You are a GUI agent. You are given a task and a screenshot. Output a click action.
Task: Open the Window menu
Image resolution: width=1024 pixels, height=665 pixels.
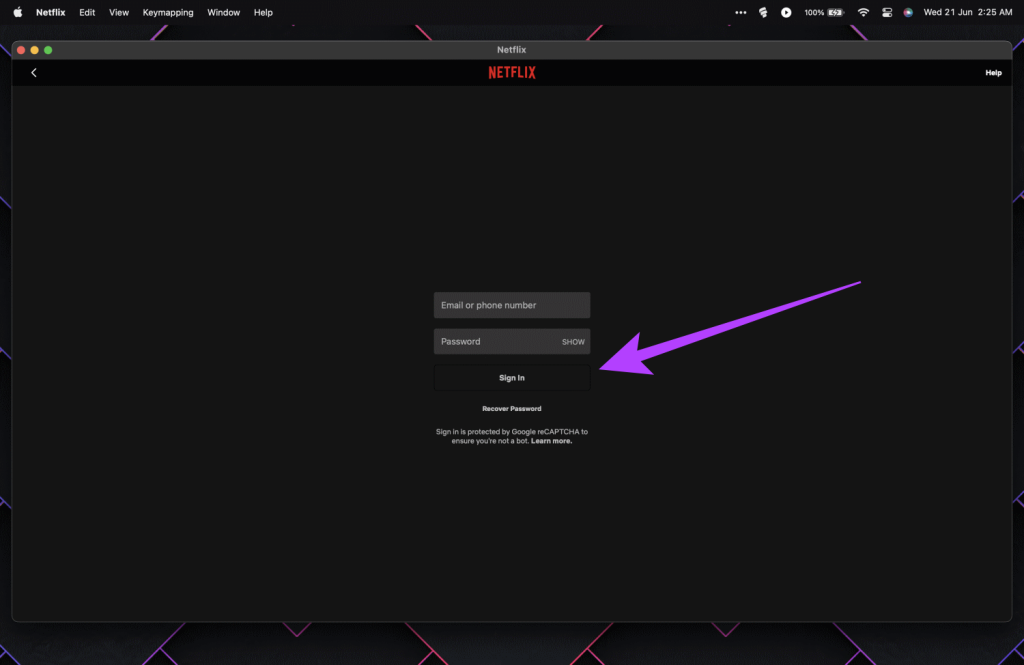(223, 12)
